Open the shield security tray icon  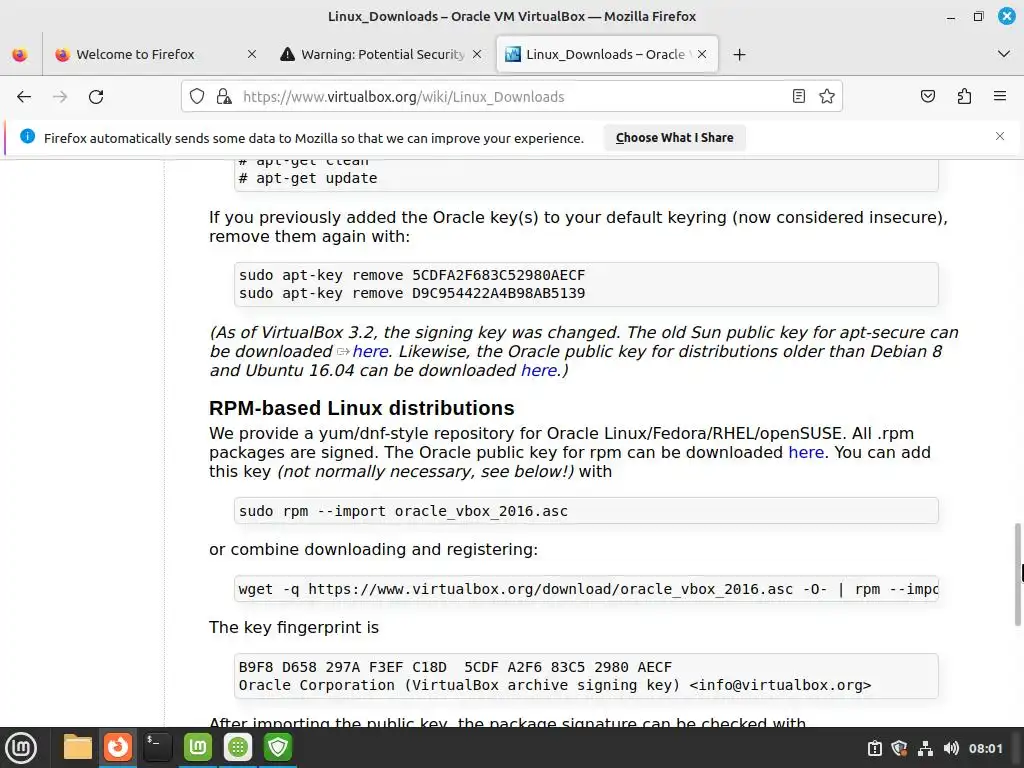point(899,748)
